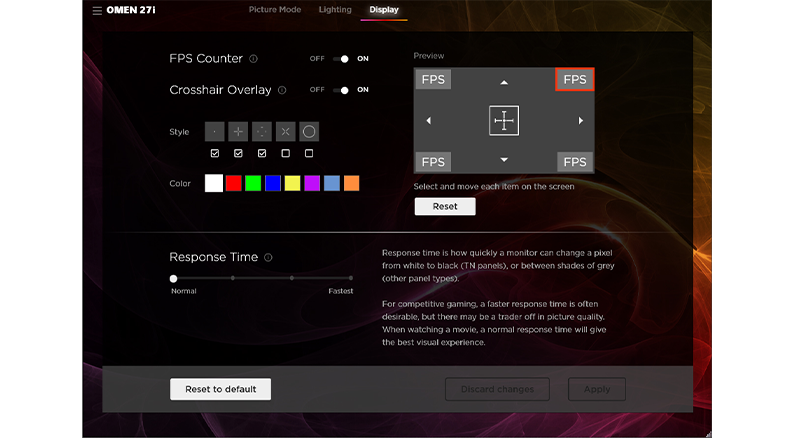Pick the yellow crosshair color
The width and height of the screenshot is (795, 438).
pyautogui.click(x=292, y=183)
